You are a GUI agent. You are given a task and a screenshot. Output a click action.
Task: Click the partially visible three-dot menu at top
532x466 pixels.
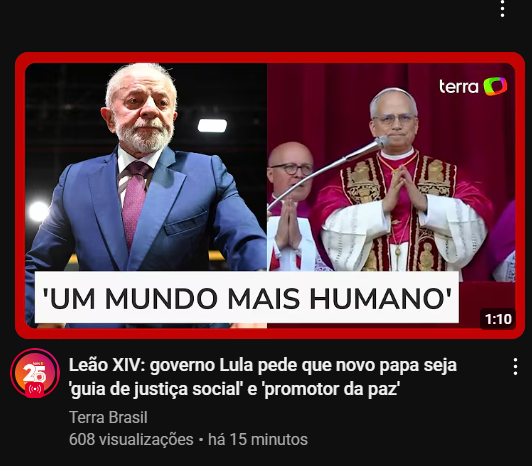coord(503,8)
